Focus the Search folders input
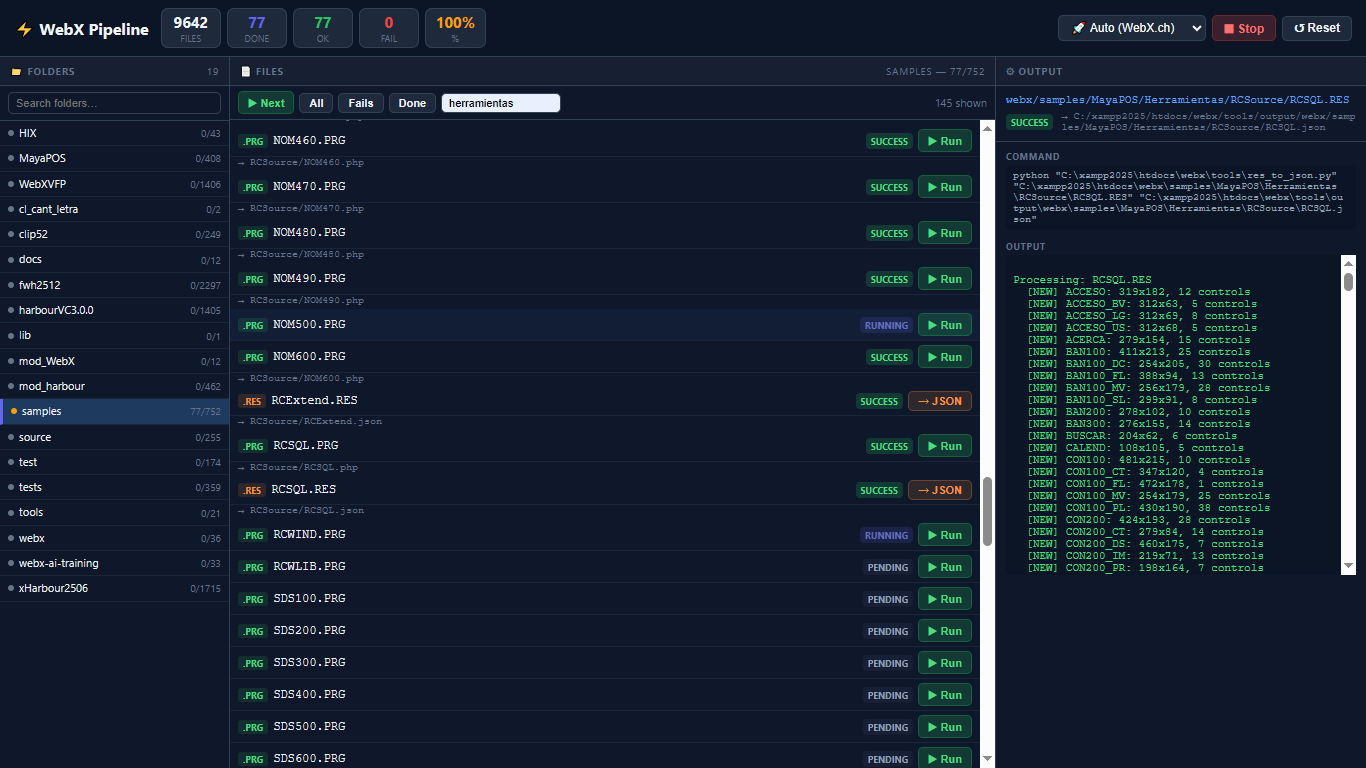Screen dimensions: 1366x768 tap(114, 103)
